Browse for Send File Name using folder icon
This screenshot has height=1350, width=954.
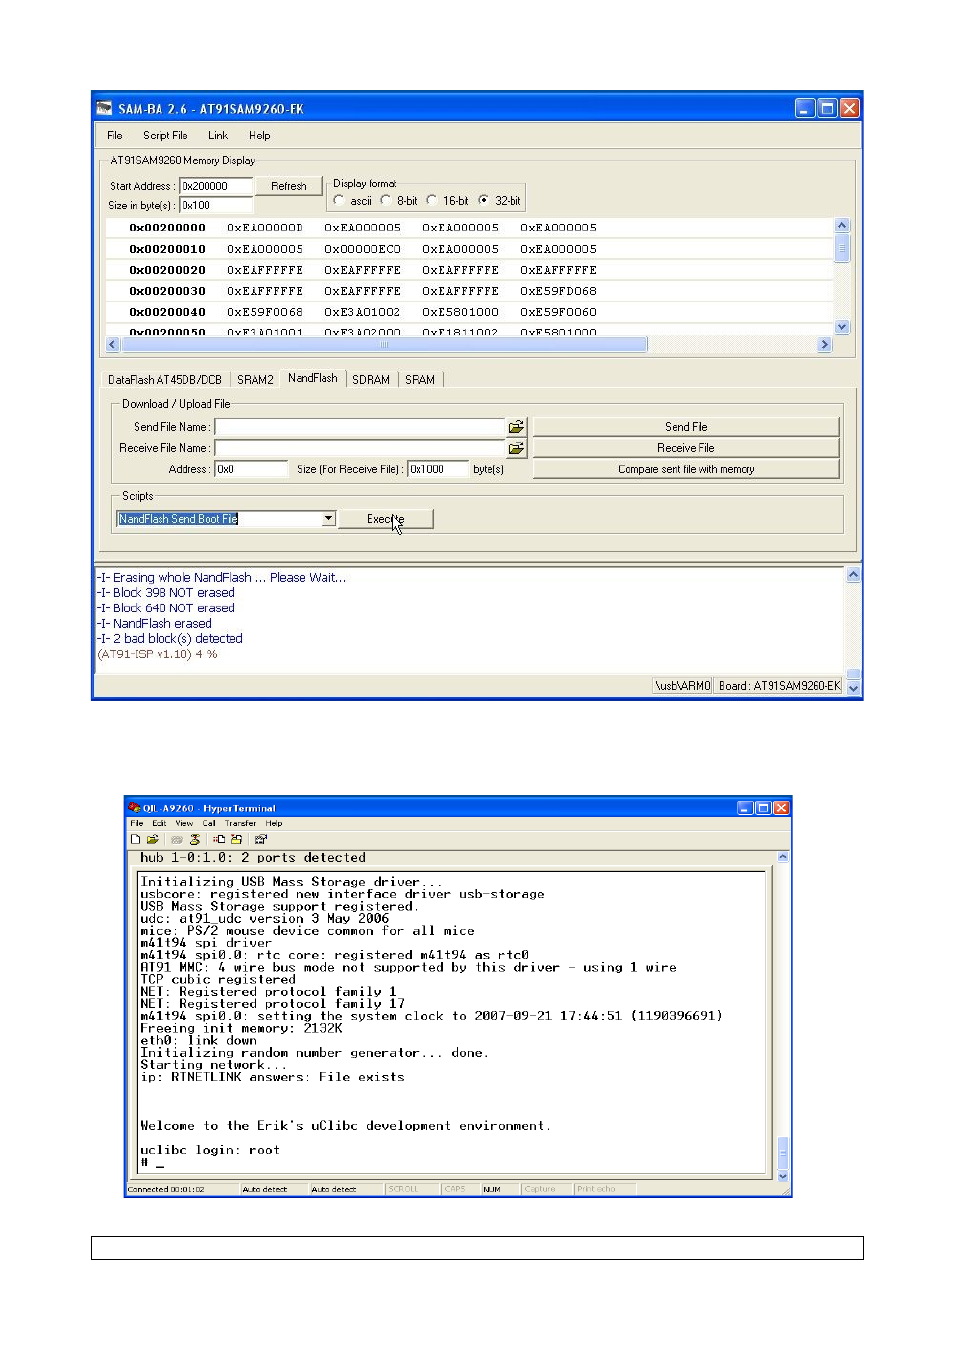(516, 427)
